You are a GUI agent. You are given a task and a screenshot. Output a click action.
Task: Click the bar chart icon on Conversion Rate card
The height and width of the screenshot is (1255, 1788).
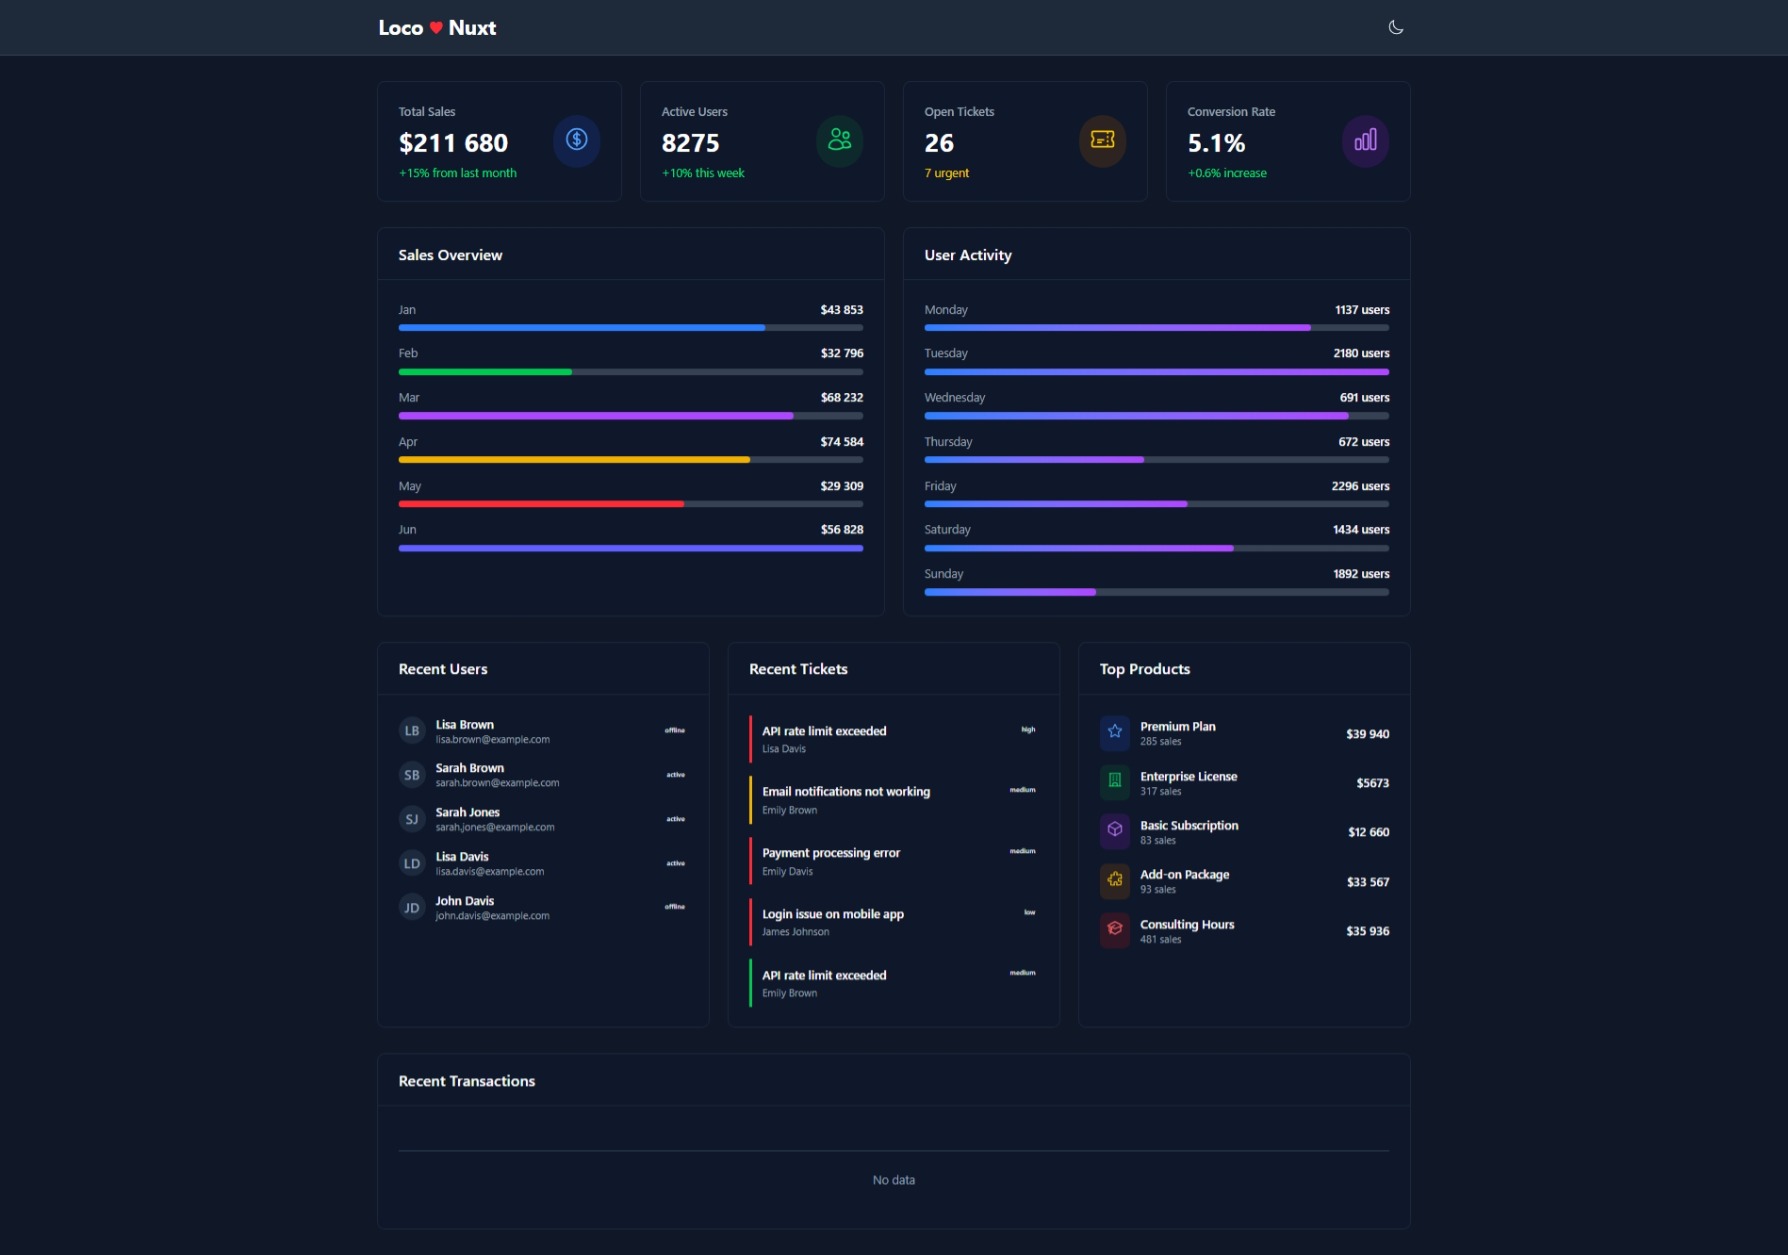[1365, 141]
